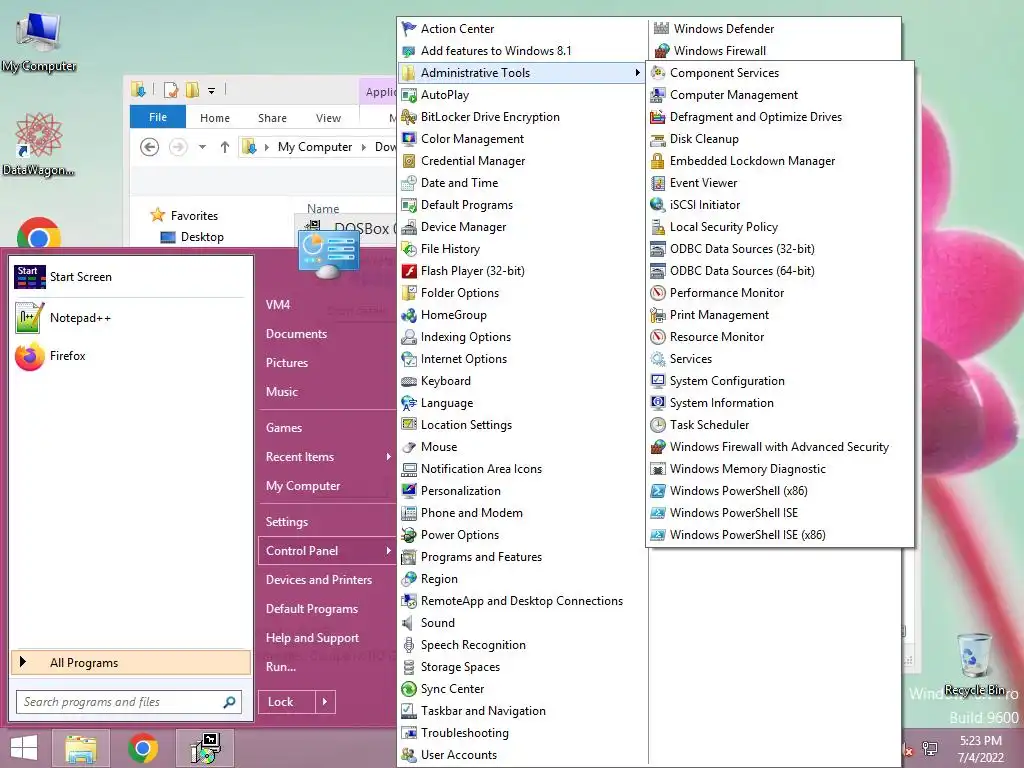1024x768 pixels.
Task: Open ODBC Data Sources (64-bit)
Action: coord(742,271)
